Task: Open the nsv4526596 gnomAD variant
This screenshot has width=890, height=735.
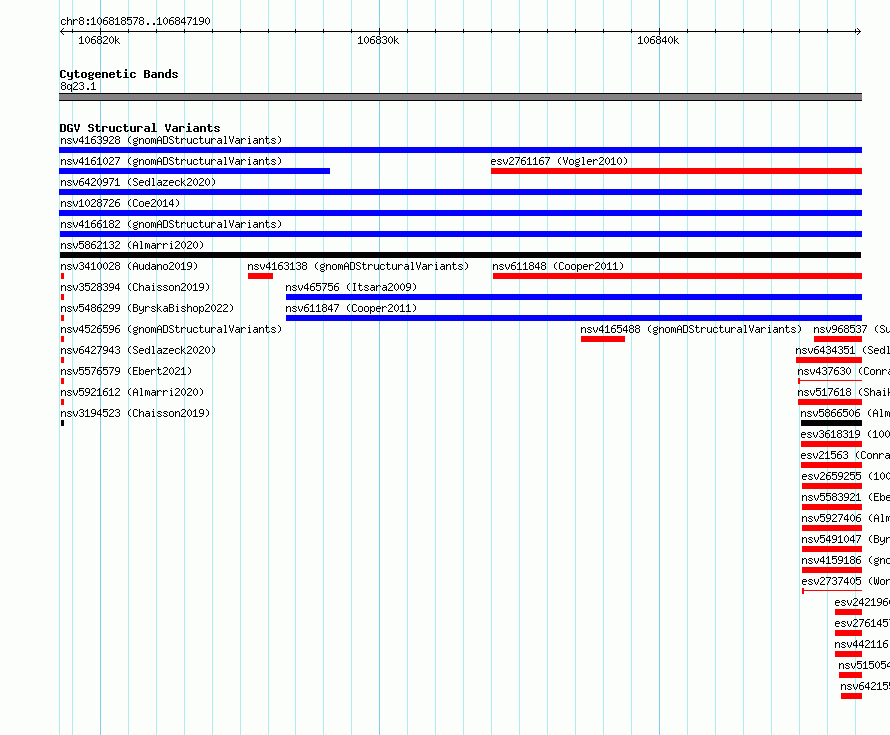Action: click(x=171, y=329)
